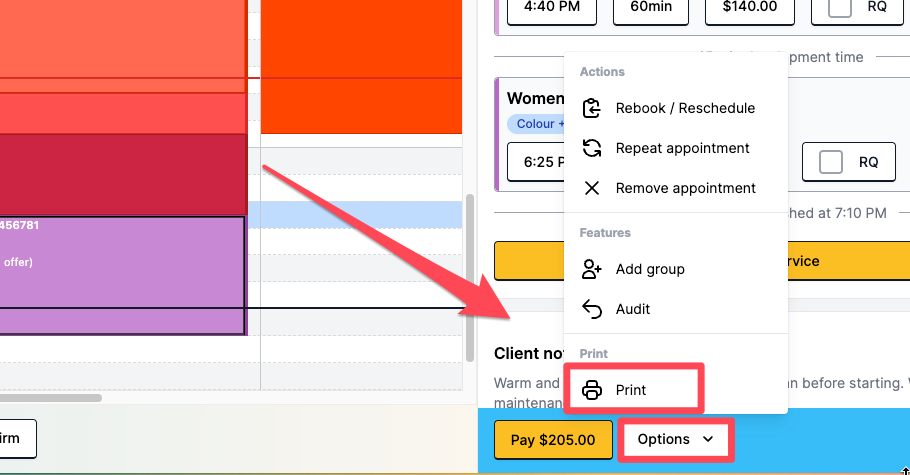
Task: Tick the RQ checkbox in Women's service row
Action: click(x=831, y=161)
